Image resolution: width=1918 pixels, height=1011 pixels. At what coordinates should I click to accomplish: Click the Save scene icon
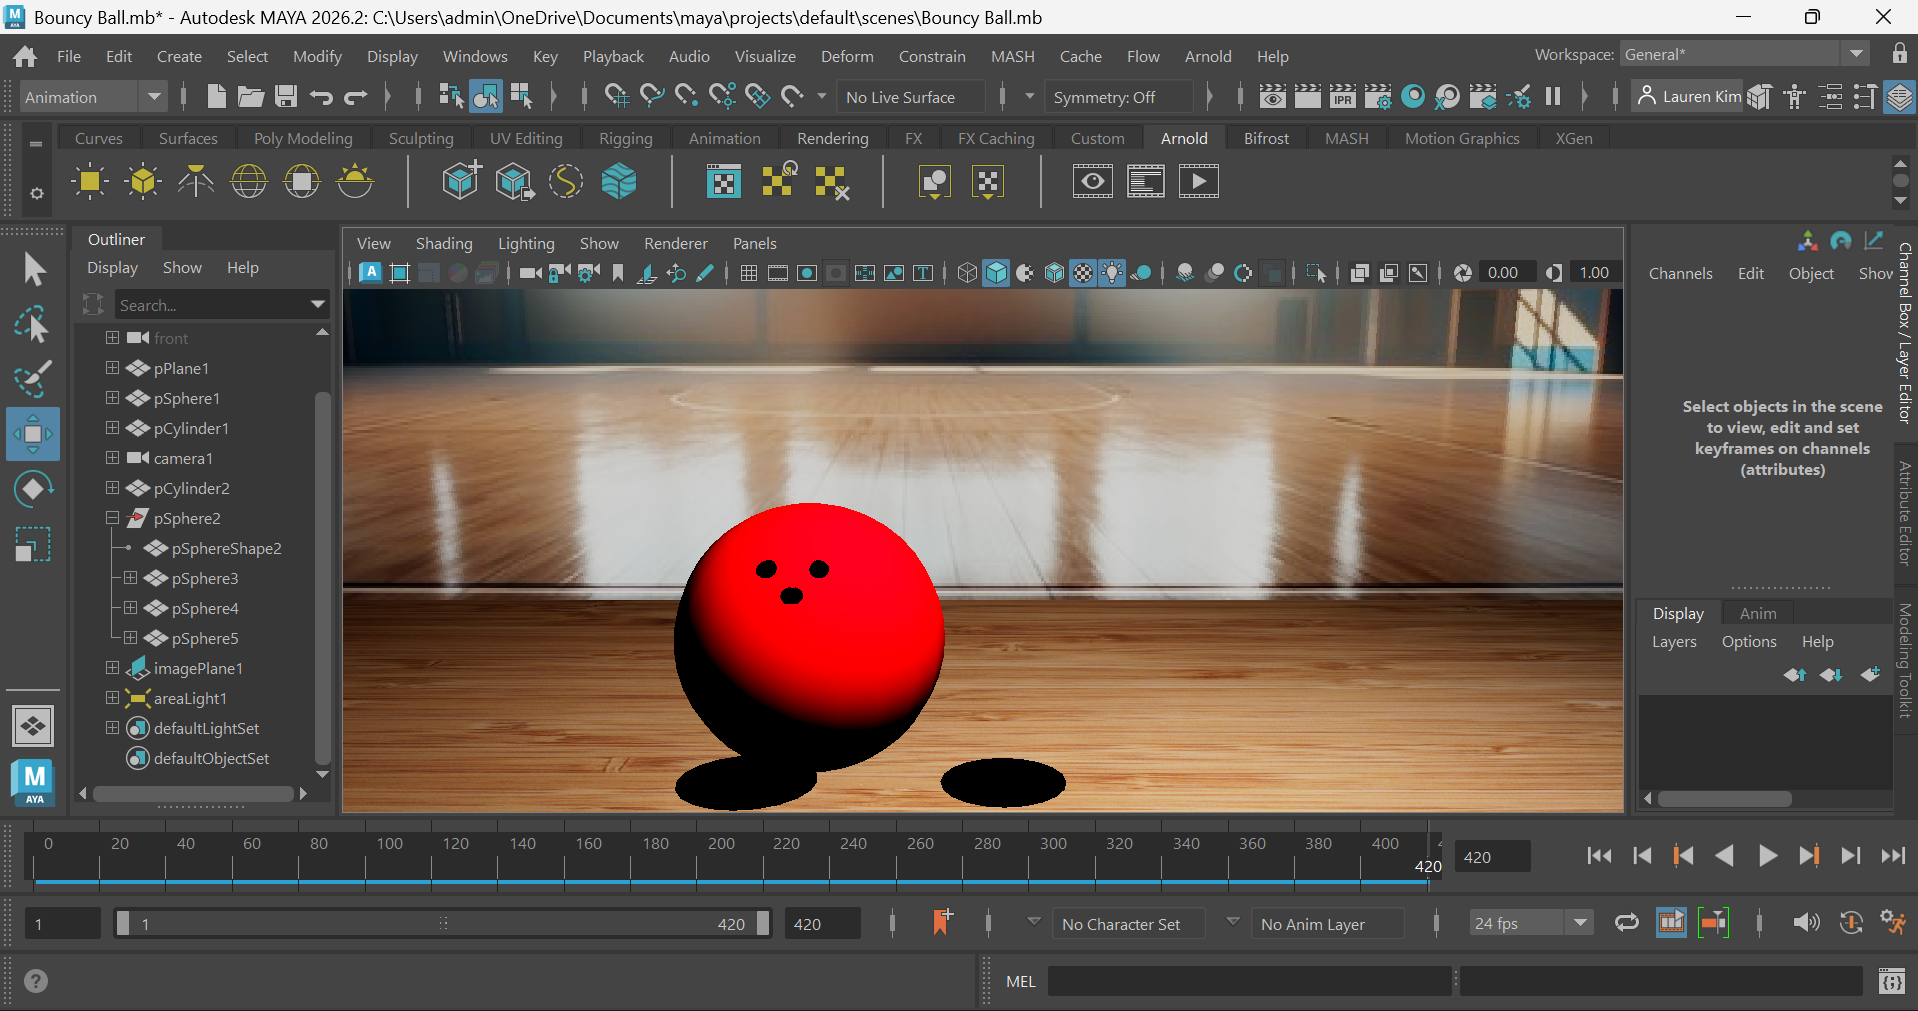coord(286,97)
